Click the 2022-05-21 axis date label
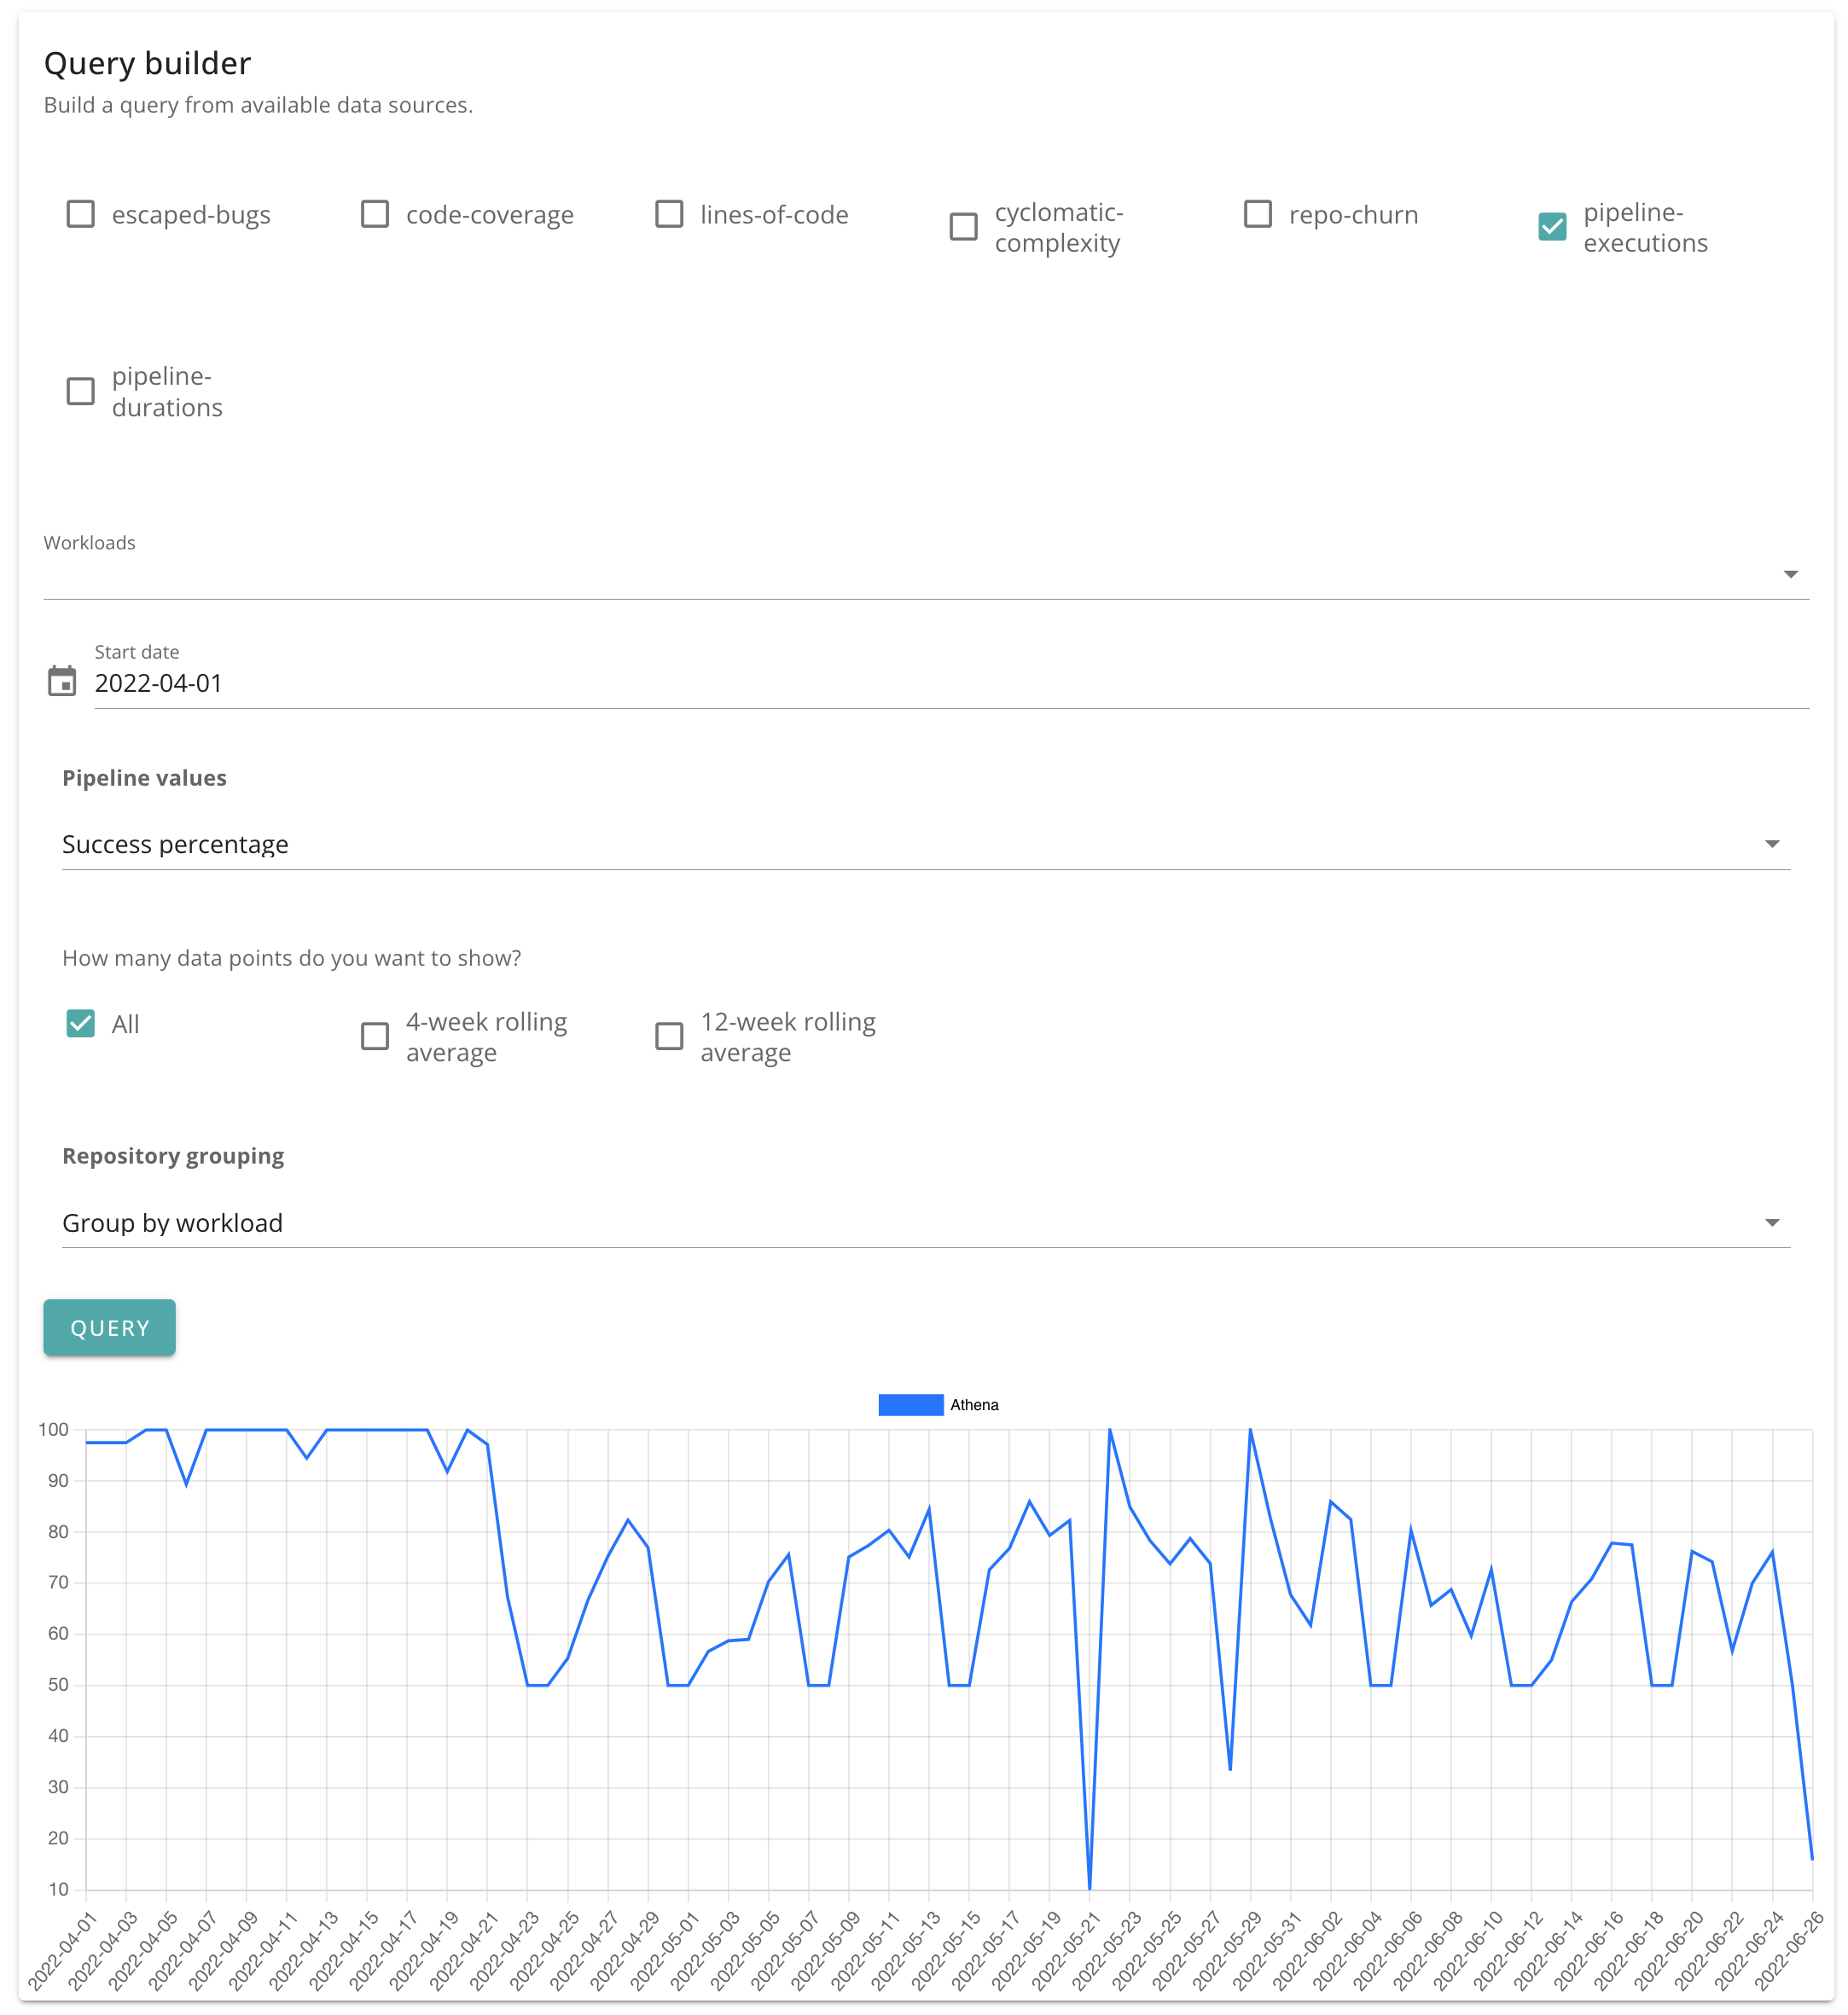This screenshot has height=2015, width=1848. point(1067,1950)
